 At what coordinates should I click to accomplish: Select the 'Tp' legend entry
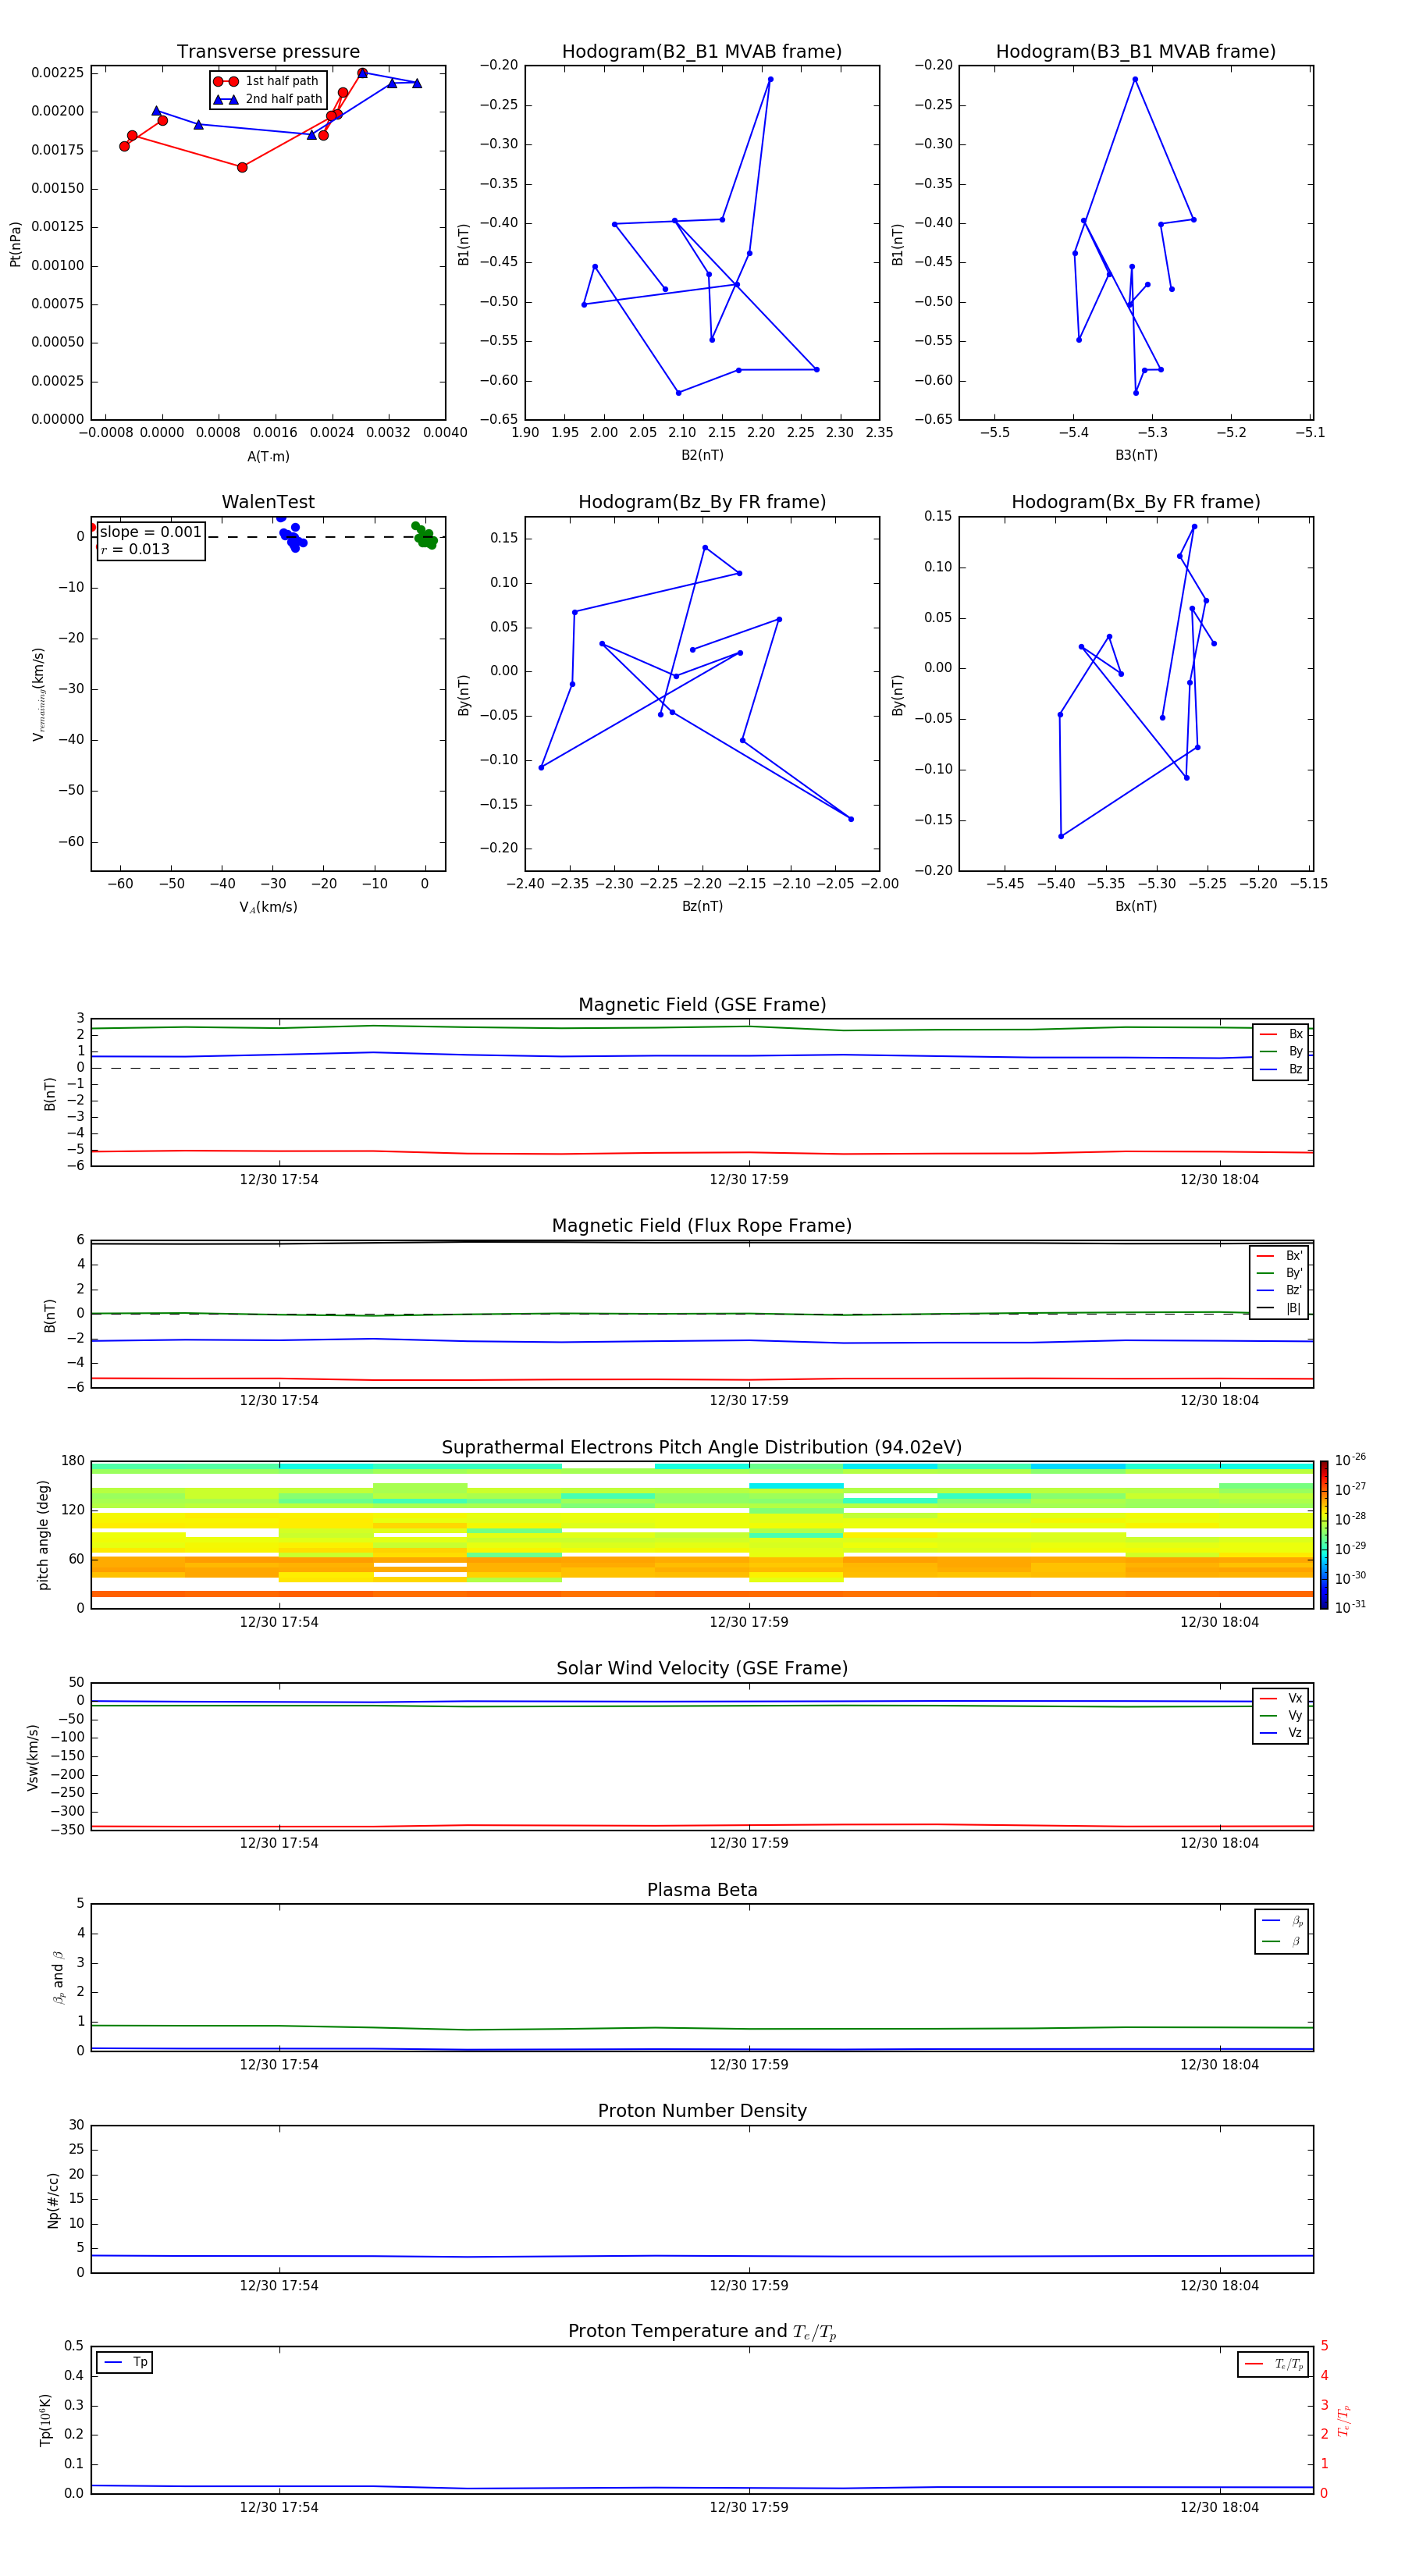pos(125,2362)
